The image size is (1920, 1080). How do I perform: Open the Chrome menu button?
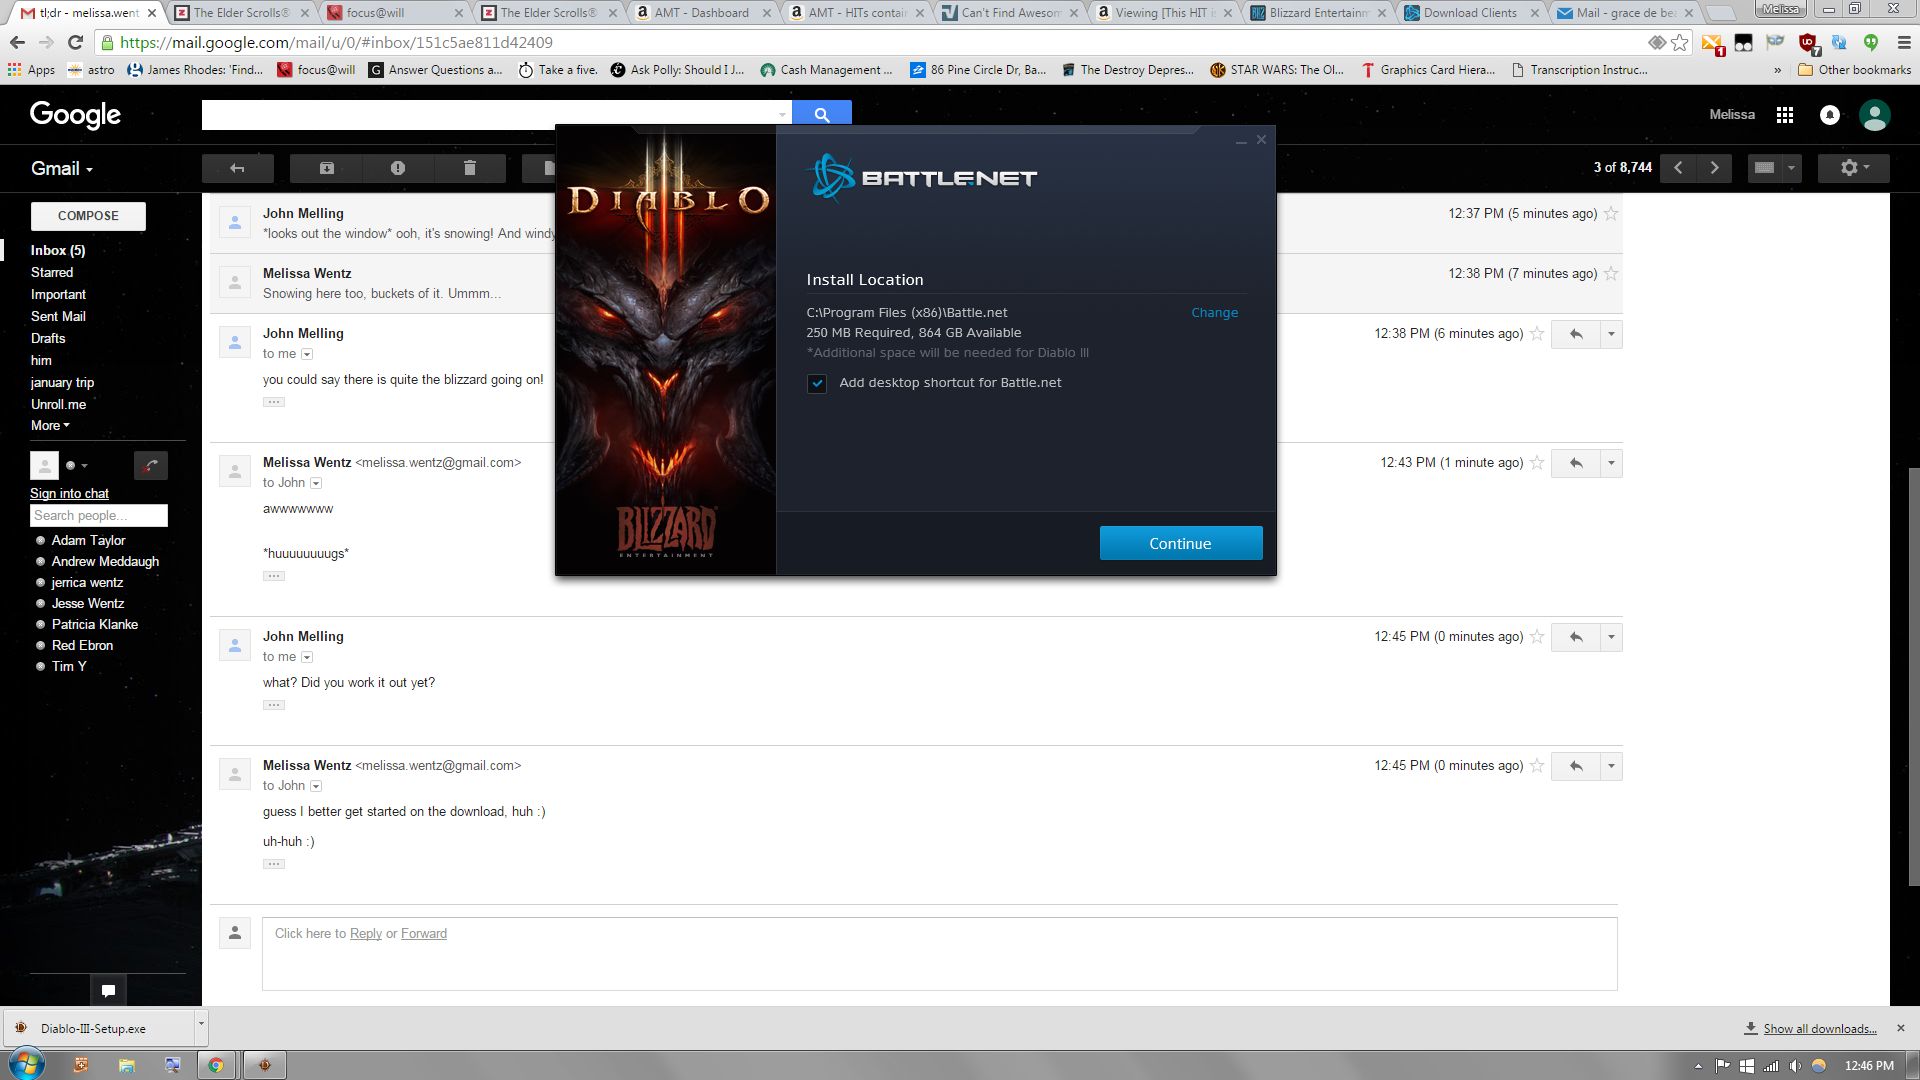click(1903, 43)
